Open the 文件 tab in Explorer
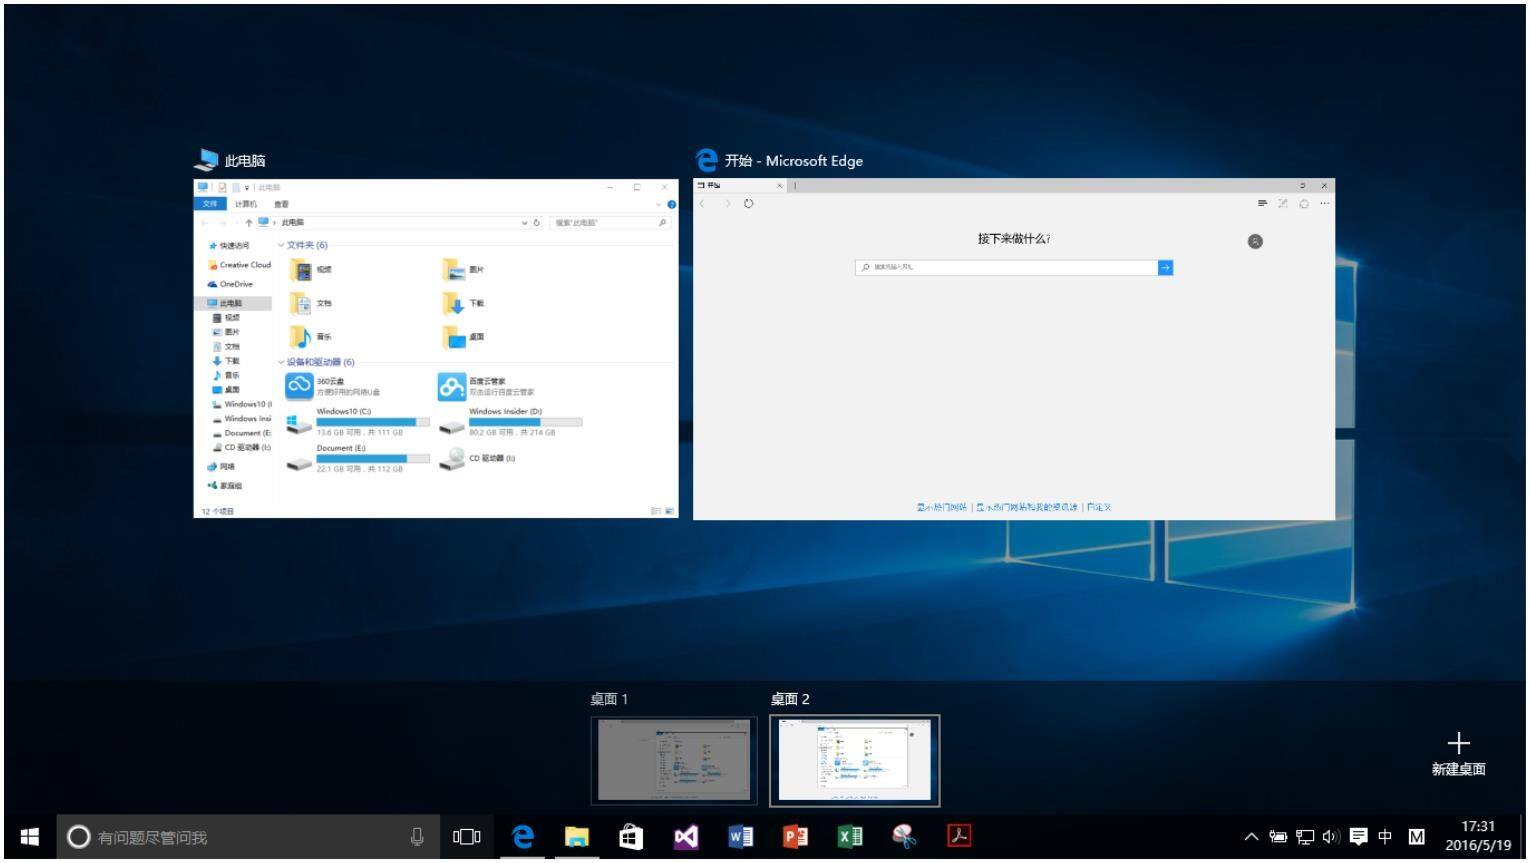 pos(210,204)
